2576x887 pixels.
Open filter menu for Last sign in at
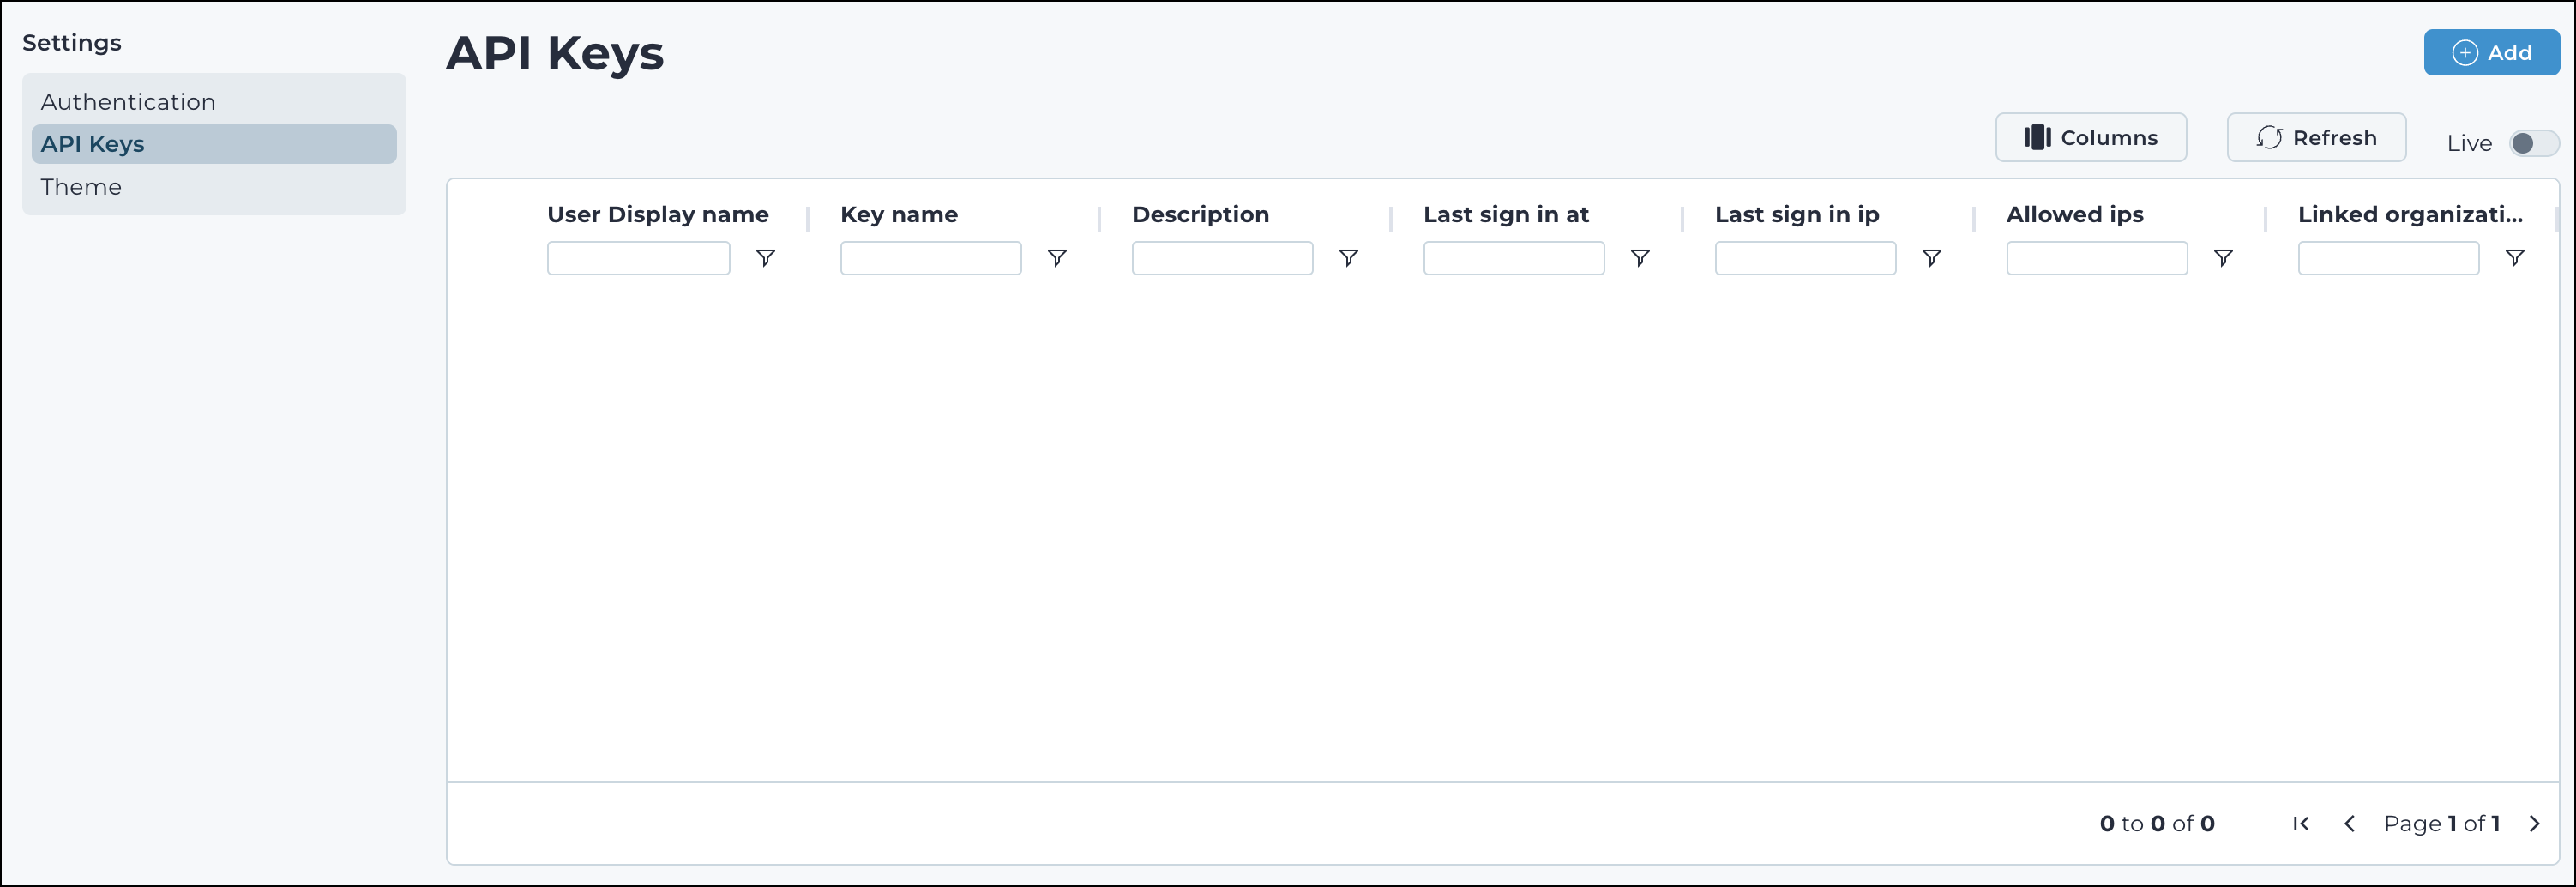pyautogui.click(x=1640, y=258)
